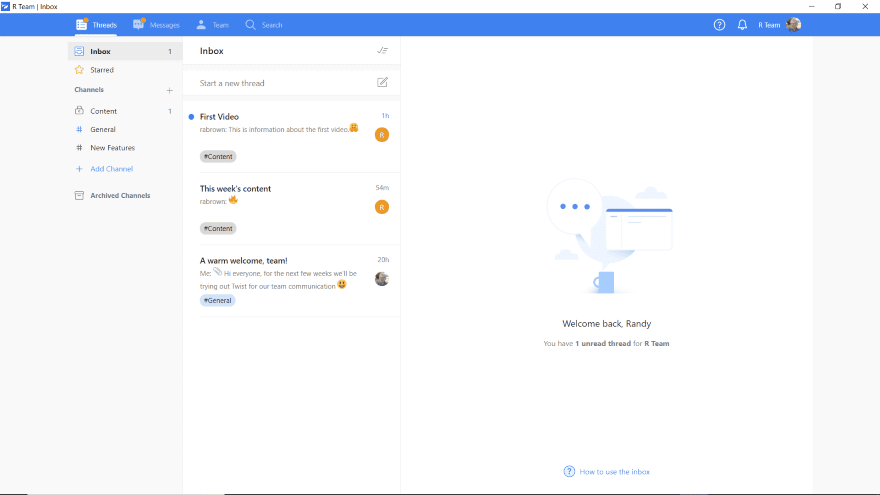Click attachment paperclip in welcome thread
This screenshot has height=495, width=880.
click(x=217, y=272)
